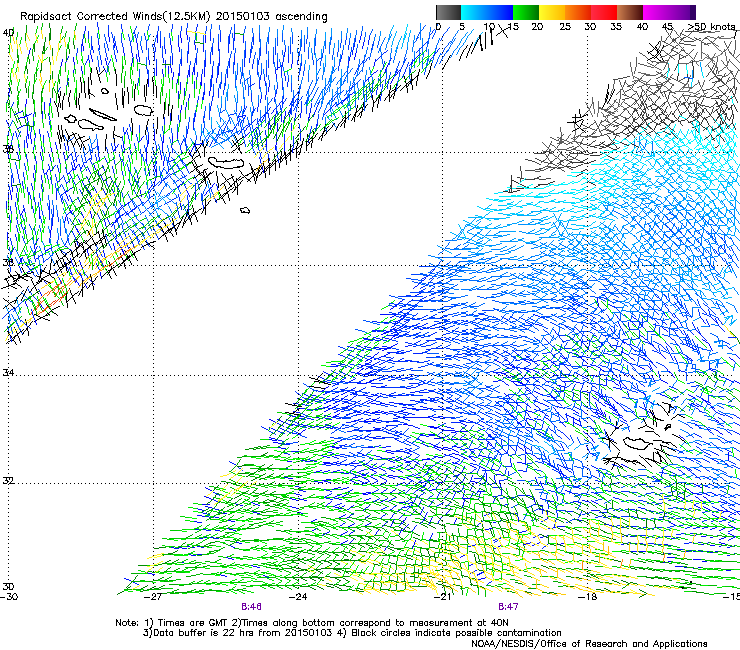Click the longitude axis label '-24'
This screenshot has width=740, height=650.
[x=298, y=597]
